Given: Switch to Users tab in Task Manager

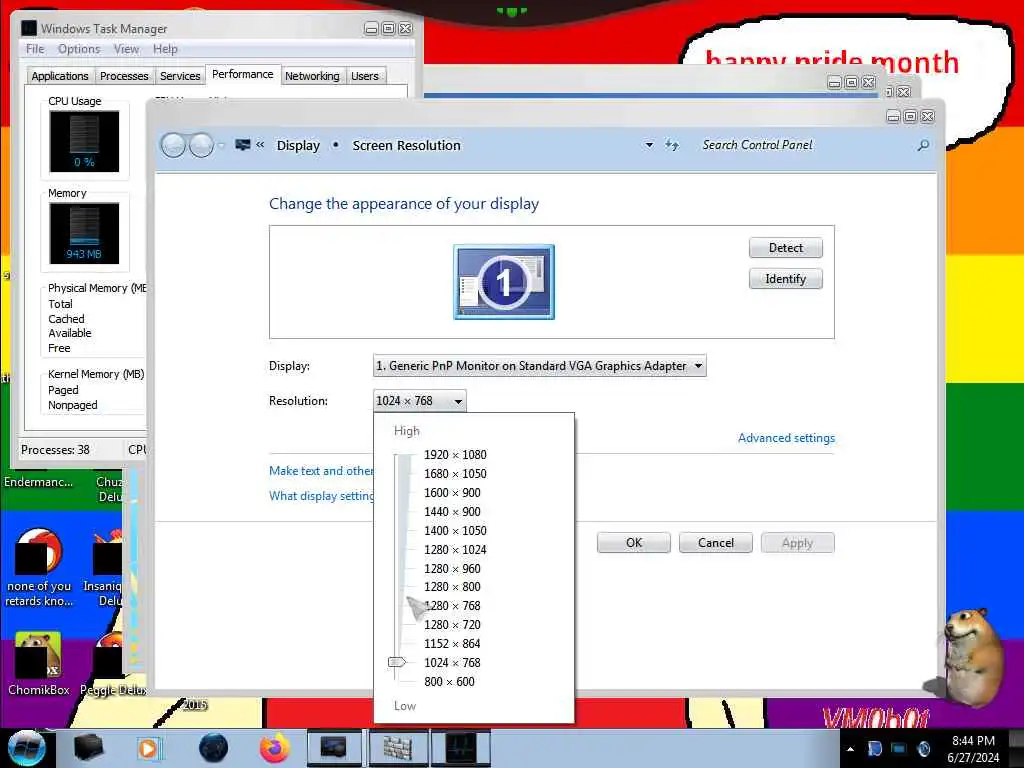Looking at the screenshot, I should point(365,76).
